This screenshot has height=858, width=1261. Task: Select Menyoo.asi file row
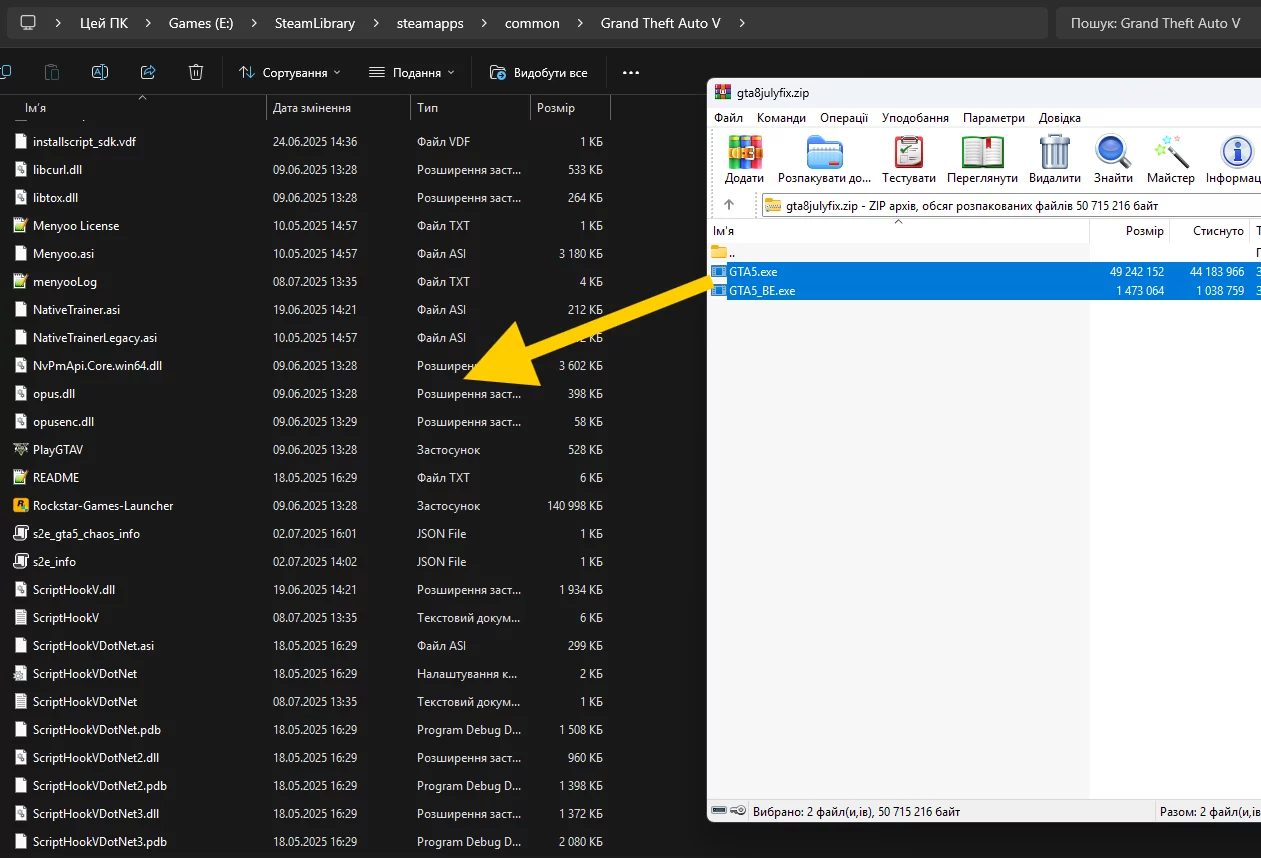[x=308, y=254]
